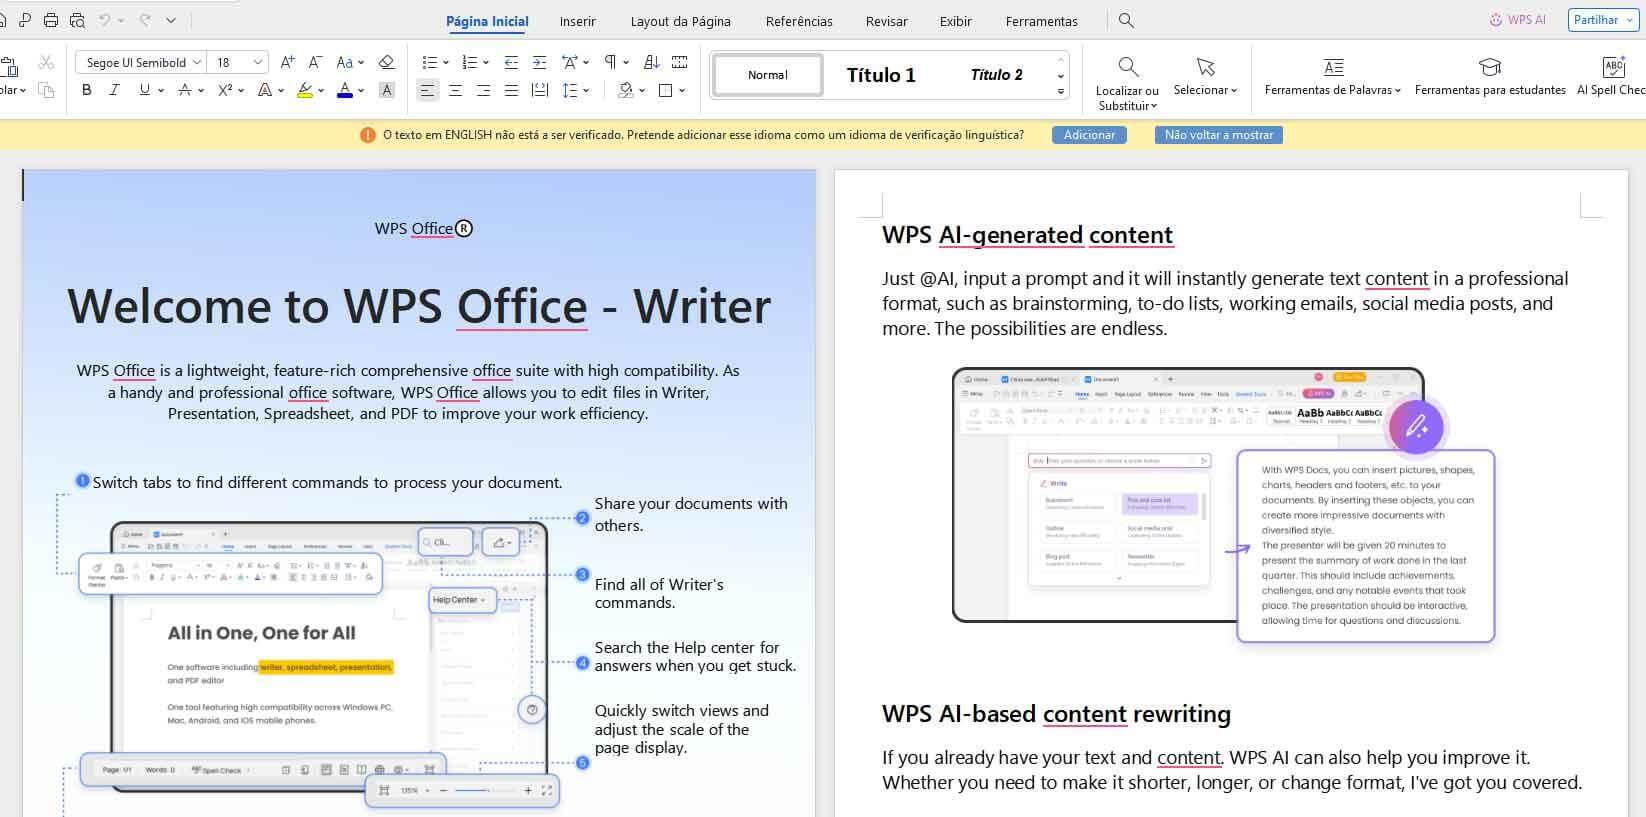The height and width of the screenshot is (817, 1646).
Task: Switch to Layout da Página tab
Action: (680, 21)
